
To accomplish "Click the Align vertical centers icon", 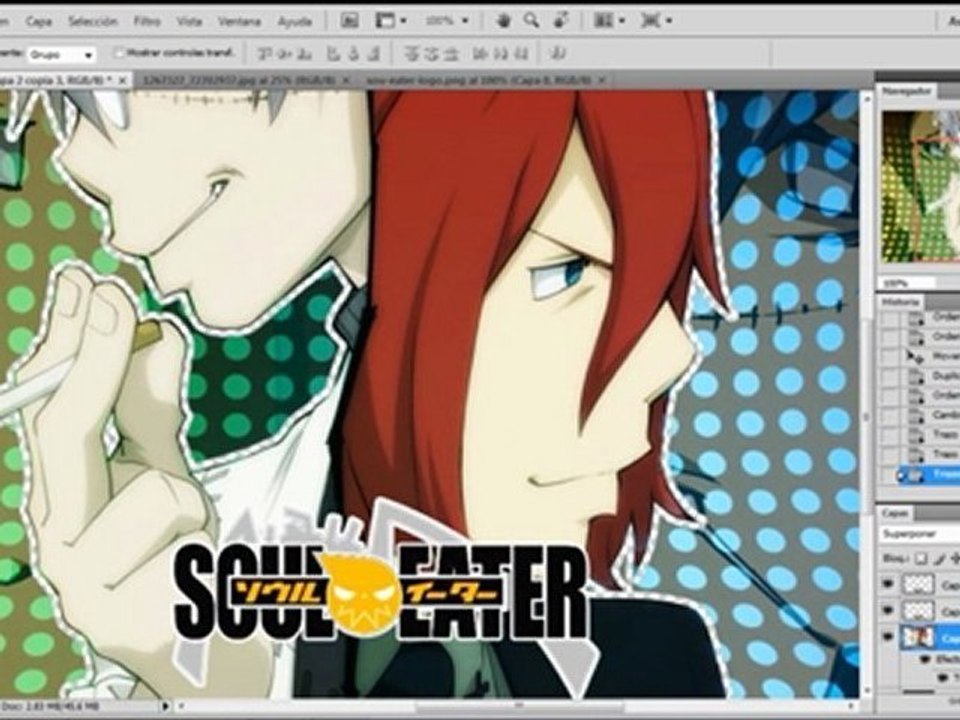I will [284, 54].
